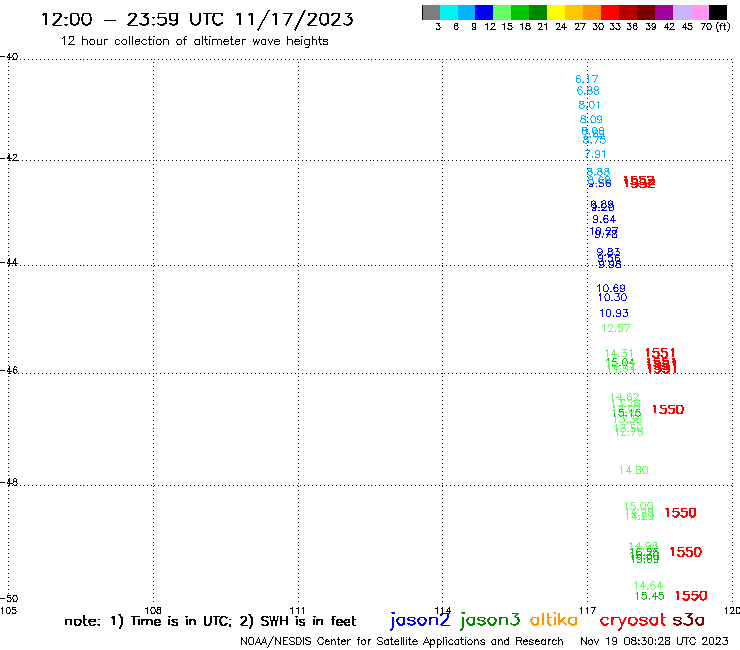Image resolution: width=740 pixels, height=650 pixels.
Task: Click the '(ft)' unit label in legend
Action: tap(723, 27)
